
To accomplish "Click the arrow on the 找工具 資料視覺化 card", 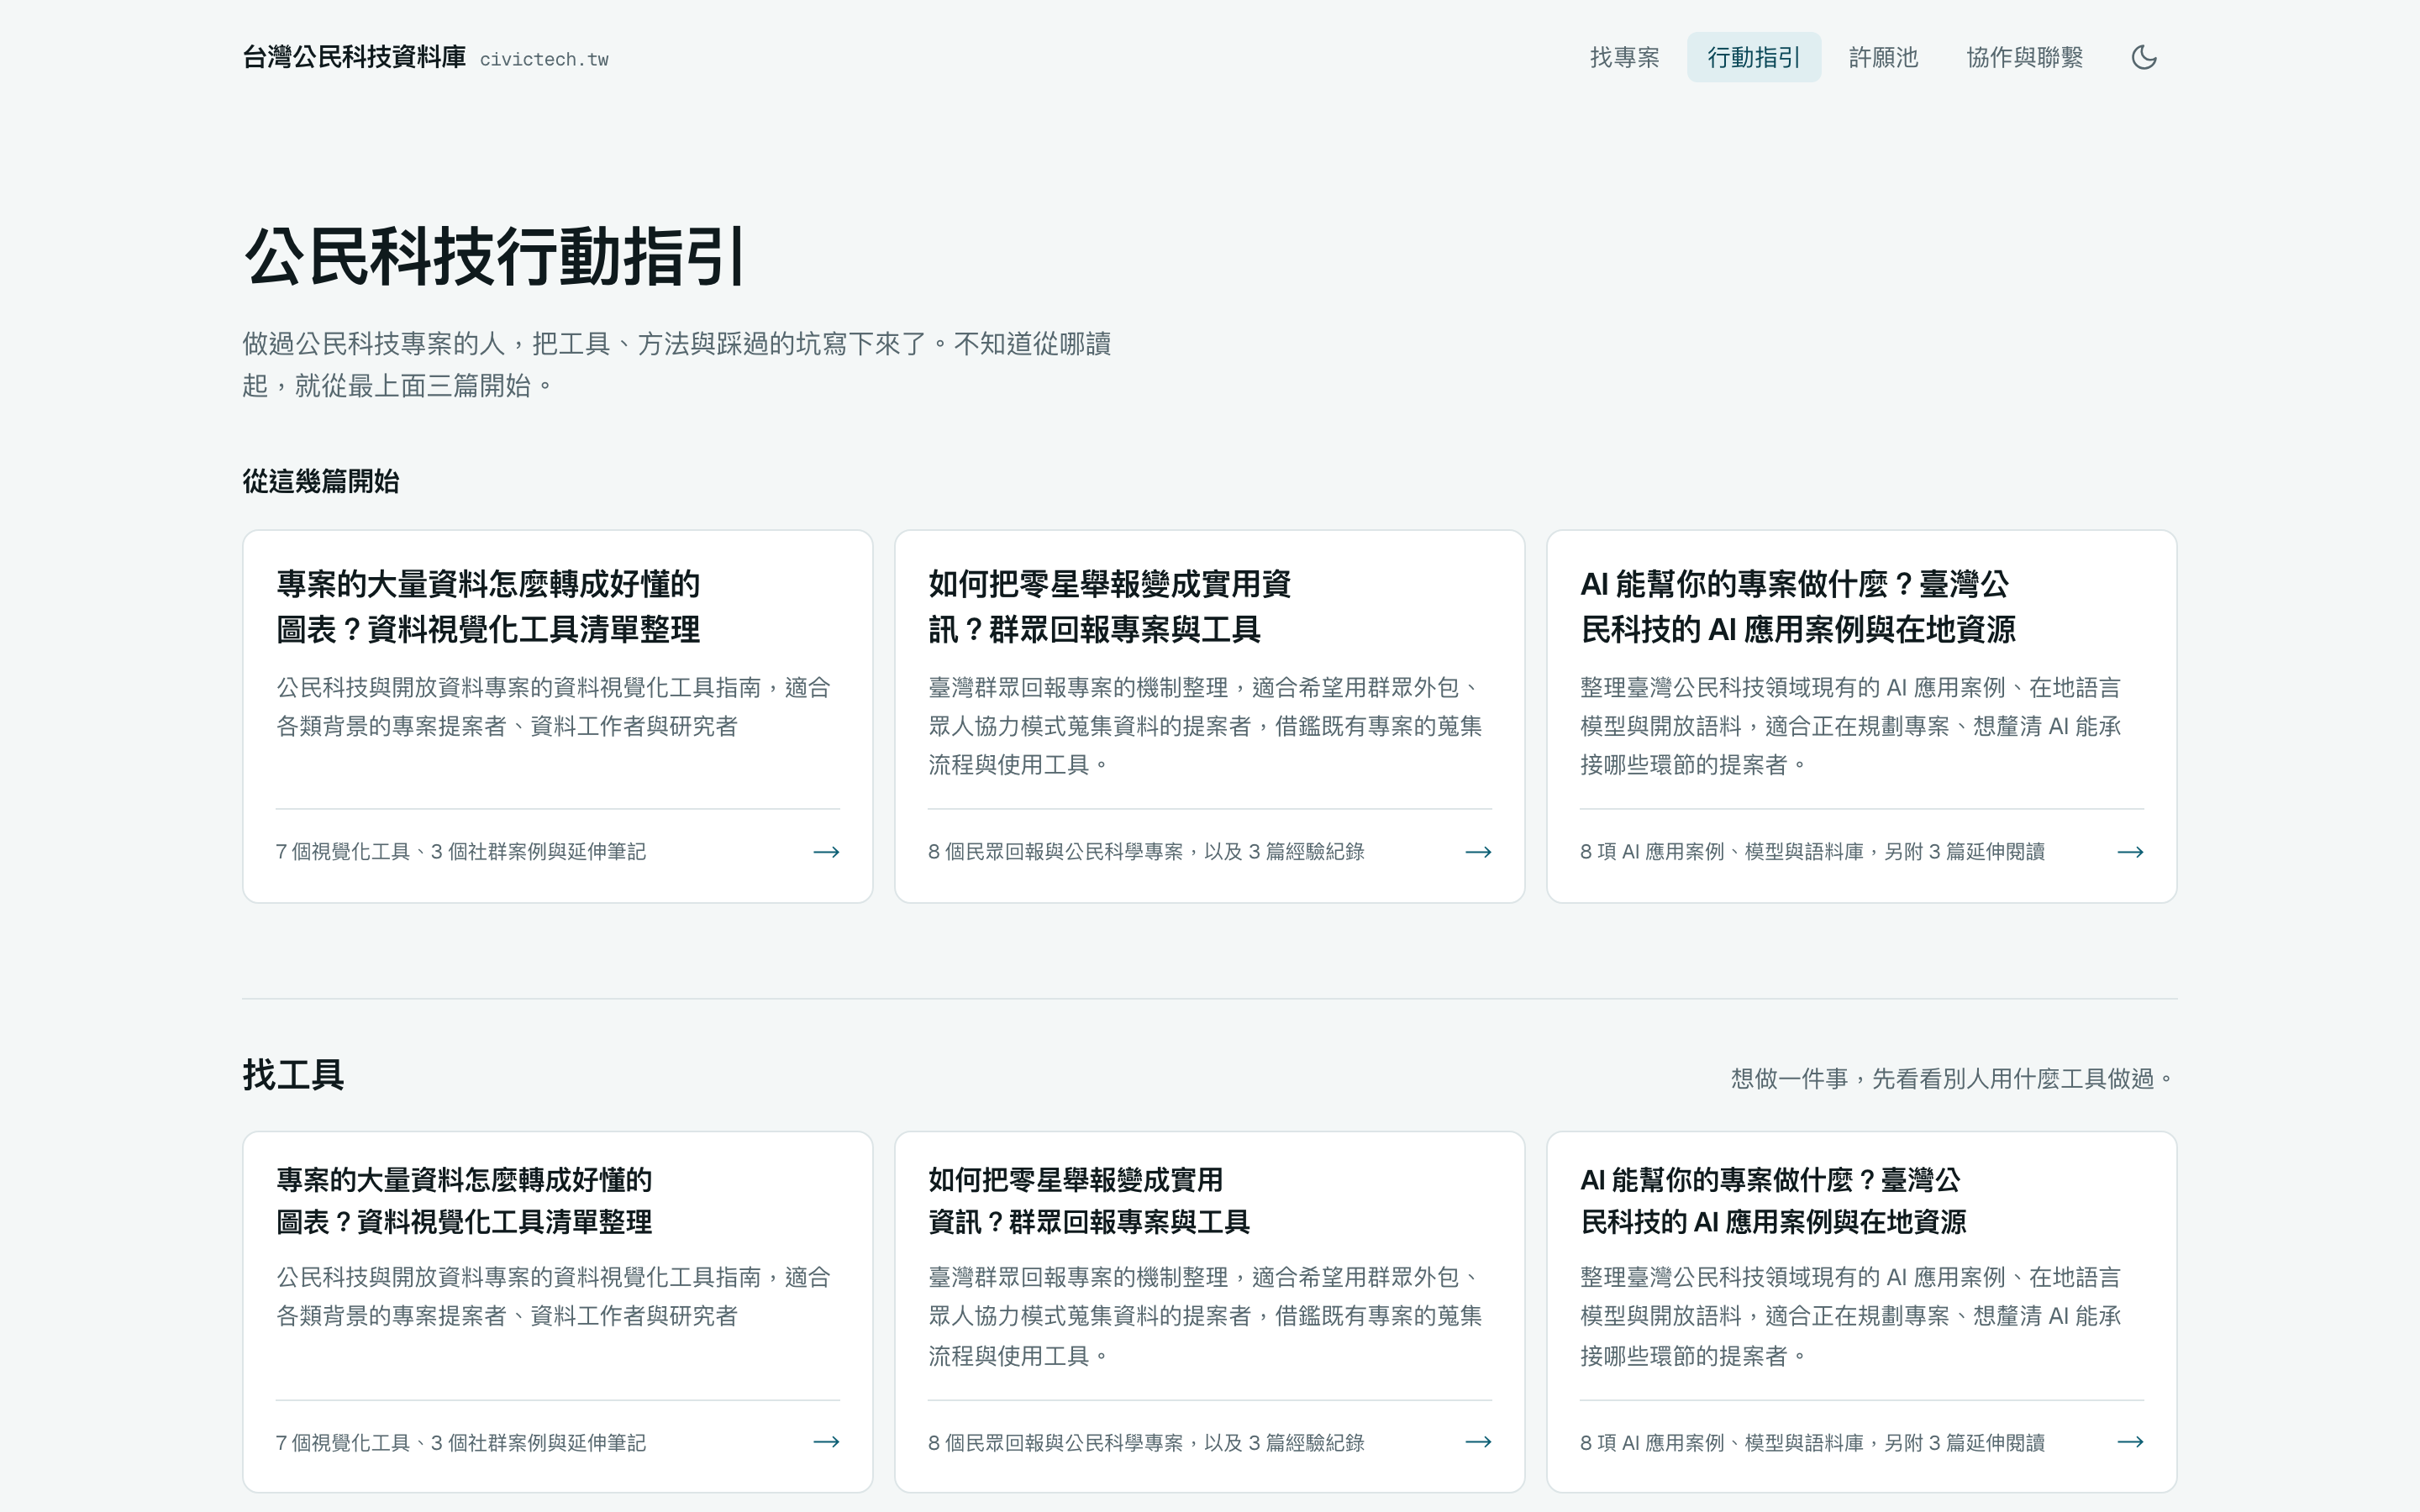I will coord(826,1442).
